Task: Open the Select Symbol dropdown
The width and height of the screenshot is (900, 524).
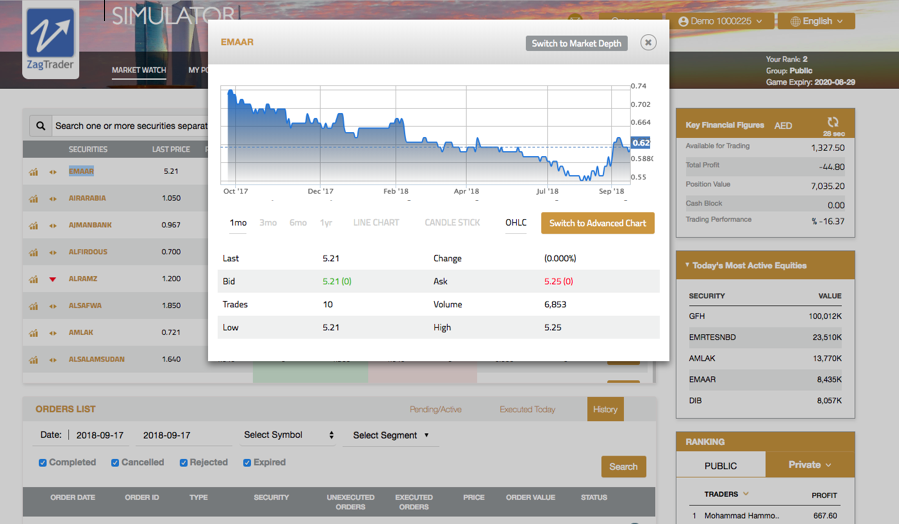Action: tap(289, 435)
